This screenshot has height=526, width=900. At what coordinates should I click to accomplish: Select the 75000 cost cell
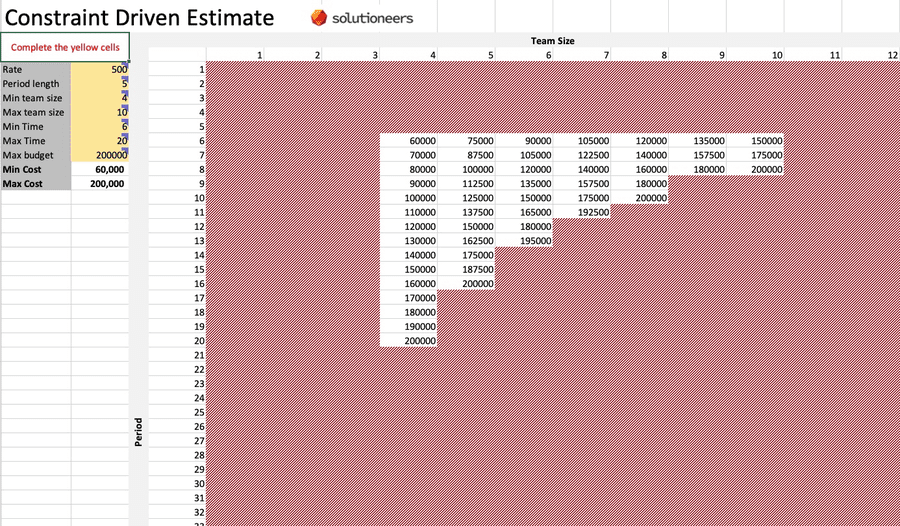467,141
